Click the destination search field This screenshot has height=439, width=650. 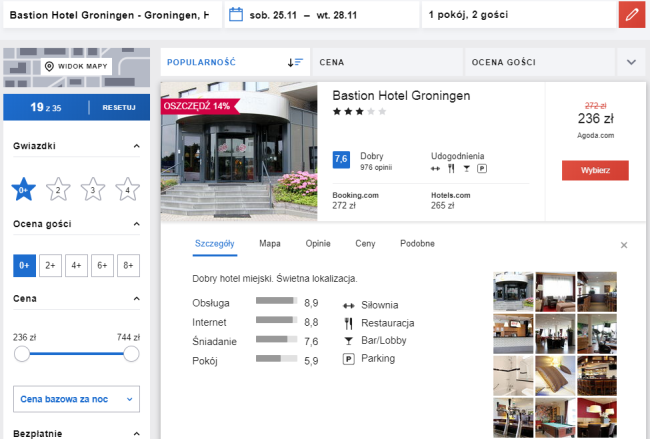point(112,15)
